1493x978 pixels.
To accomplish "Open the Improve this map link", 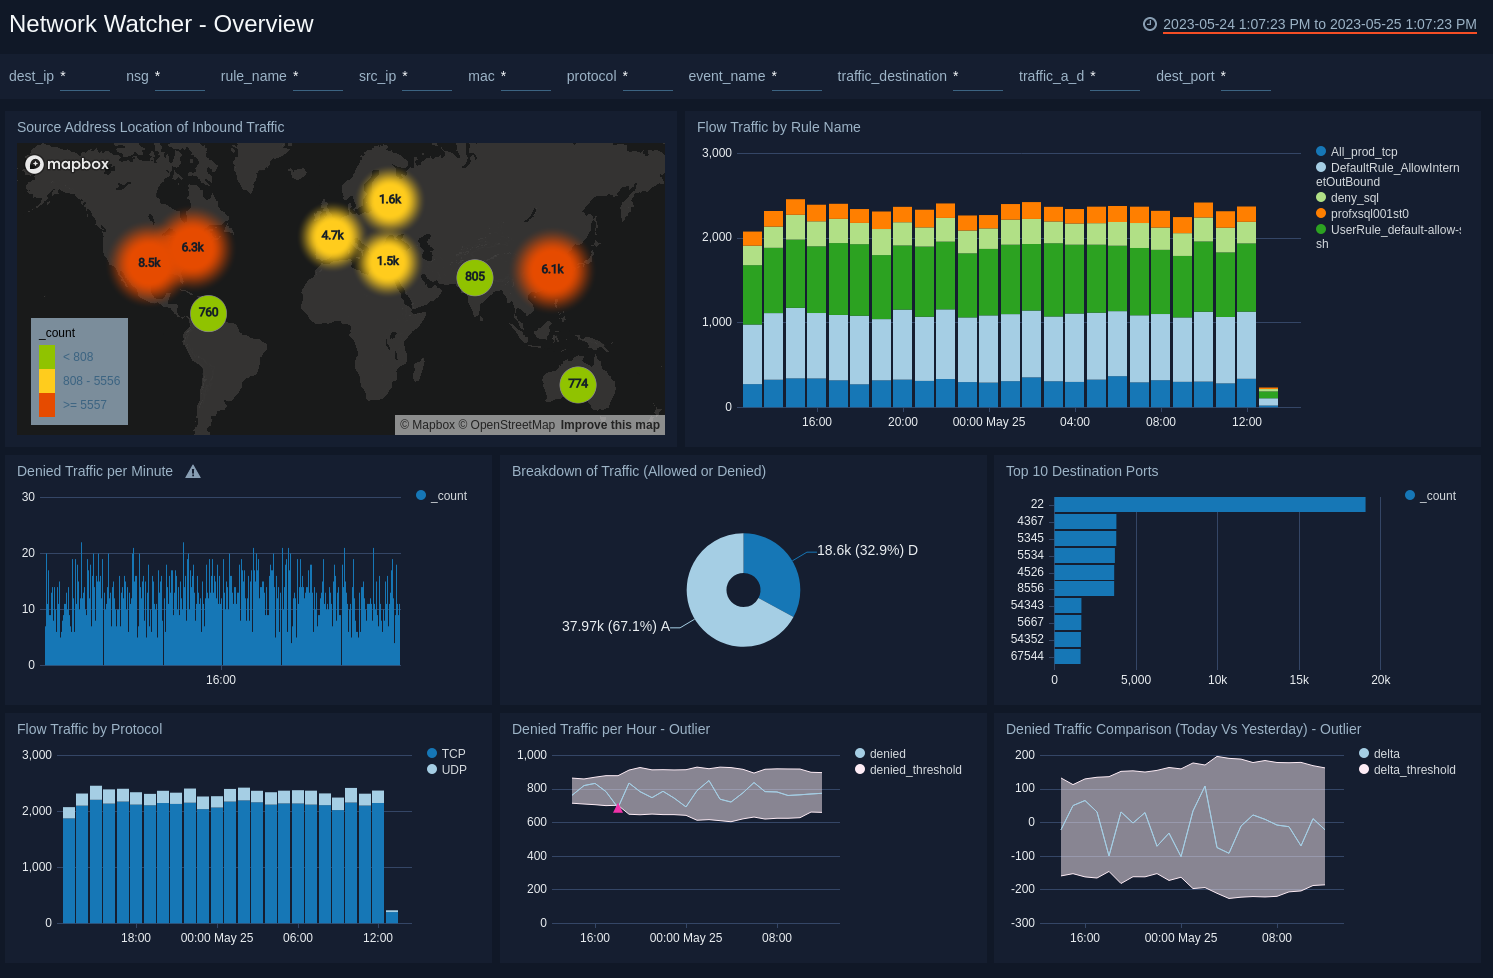I will pos(610,425).
